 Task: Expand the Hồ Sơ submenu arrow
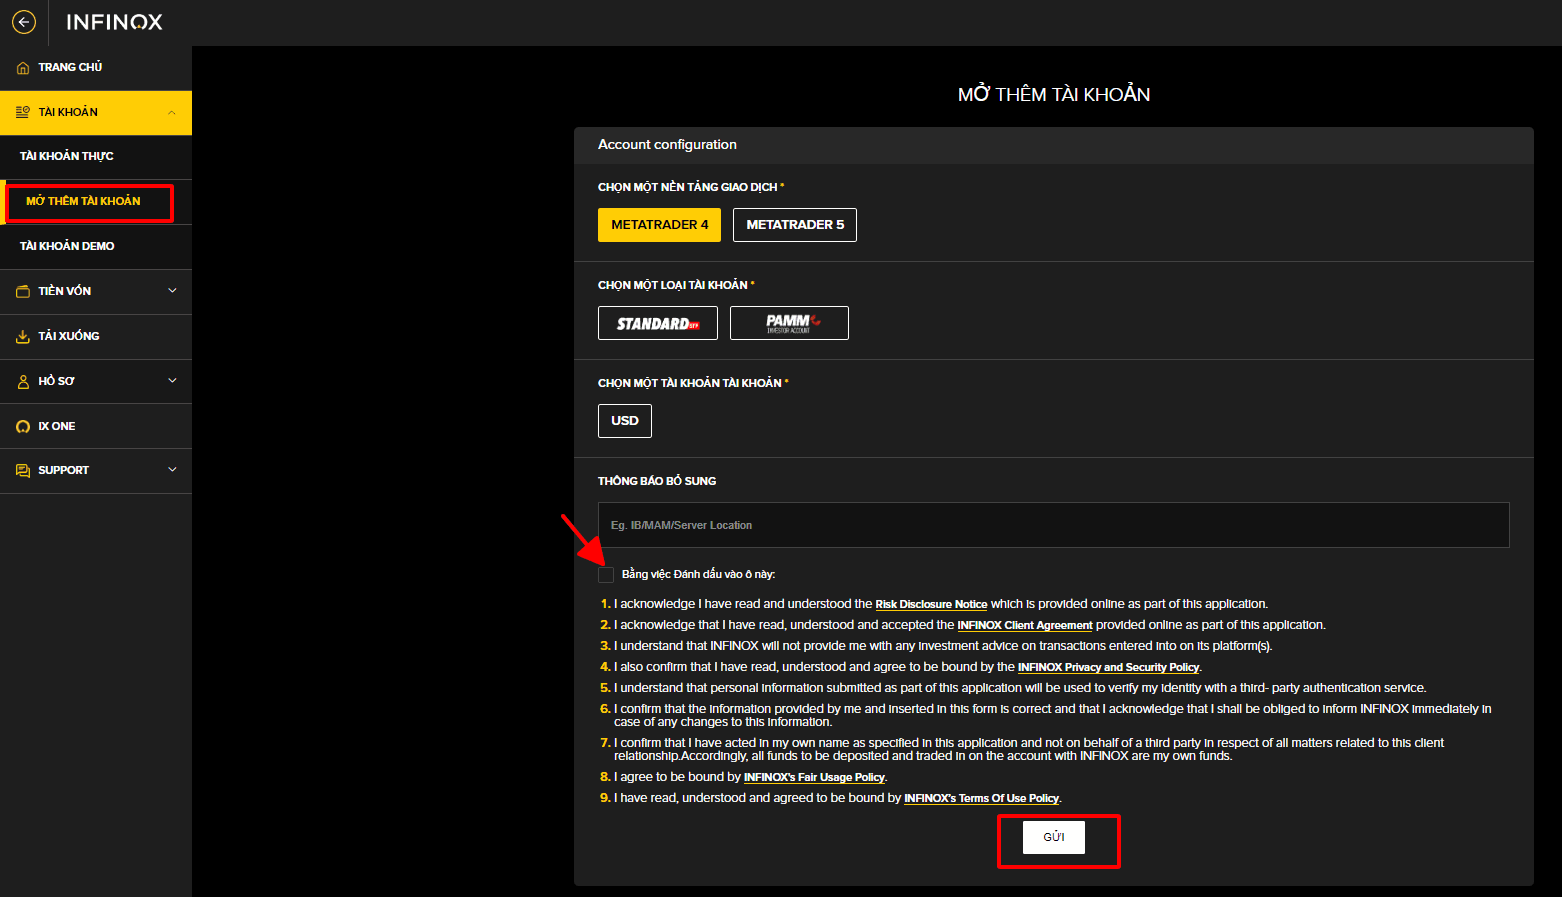(x=172, y=381)
